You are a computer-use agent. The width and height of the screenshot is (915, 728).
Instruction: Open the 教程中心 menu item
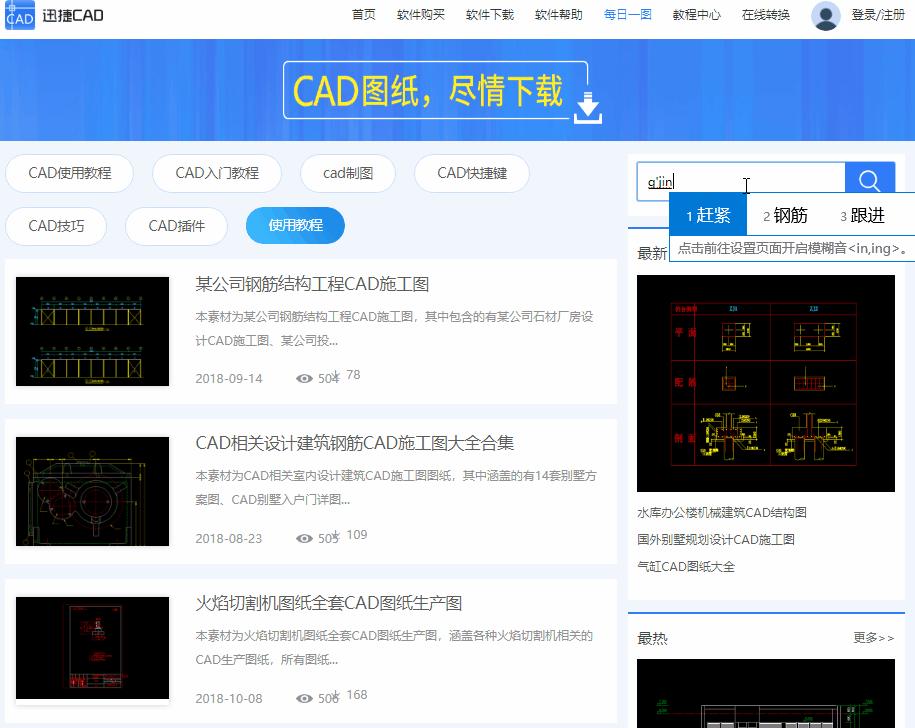pyautogui.click(x=695, y=15)
